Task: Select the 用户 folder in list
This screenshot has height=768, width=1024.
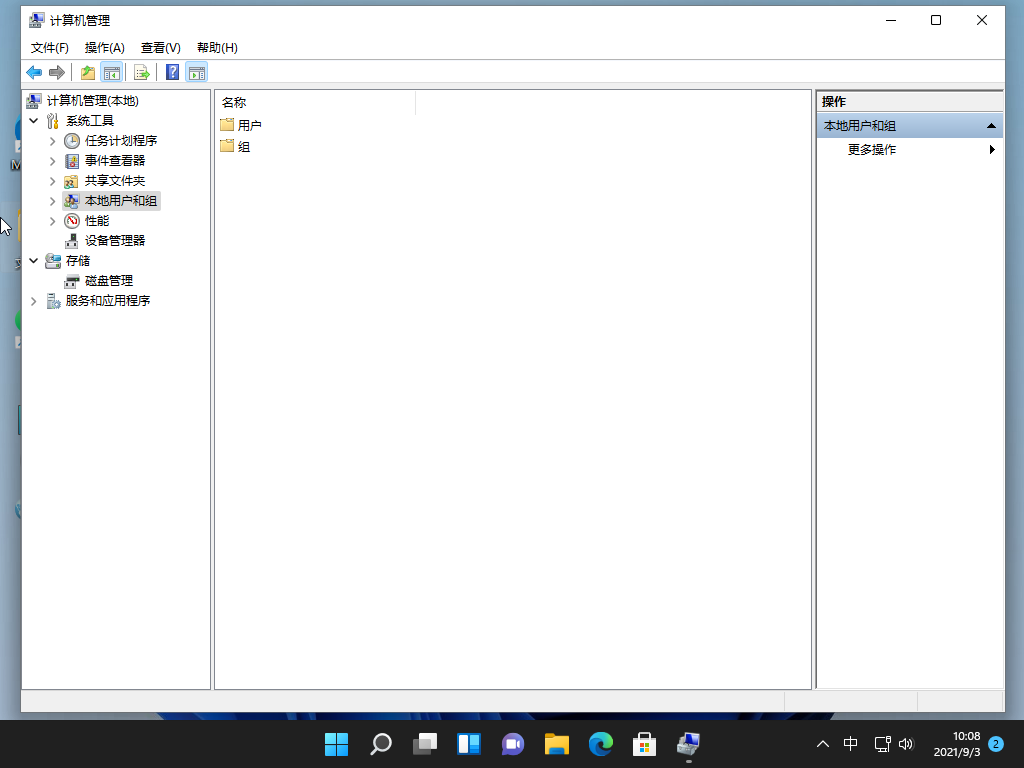Action: (249, 125)
